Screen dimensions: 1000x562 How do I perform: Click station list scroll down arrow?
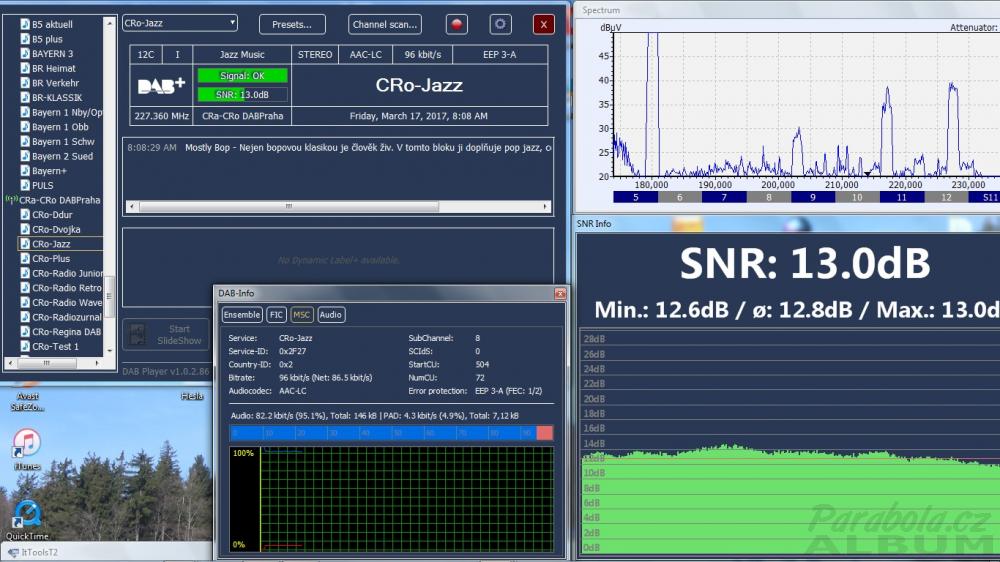click(109, 350)
